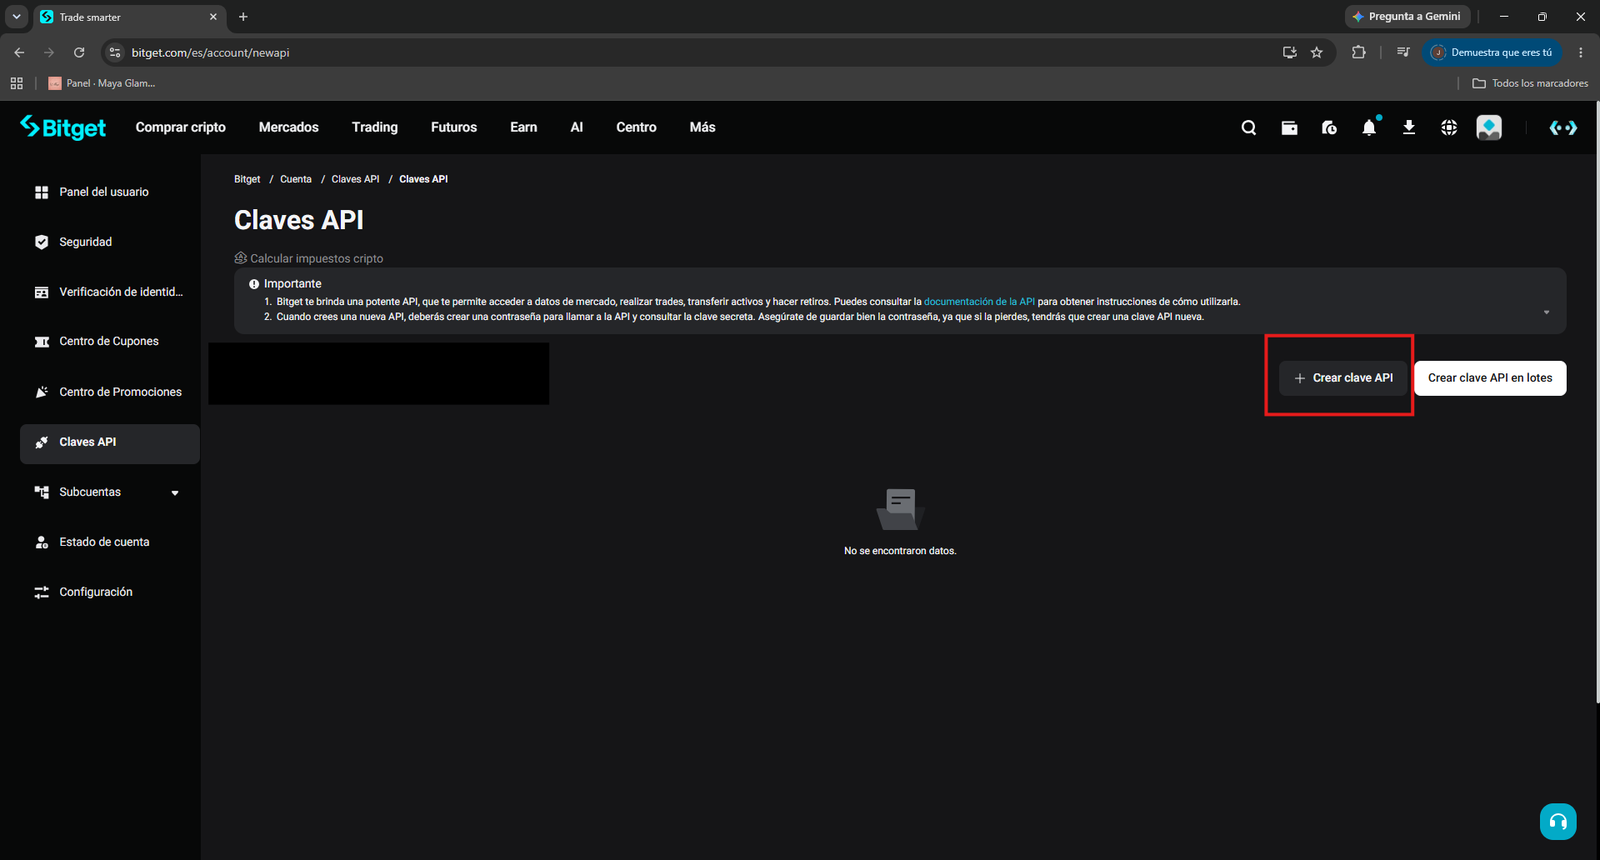Reload the page
This screenshot has width=1600, height=860.
79,53
